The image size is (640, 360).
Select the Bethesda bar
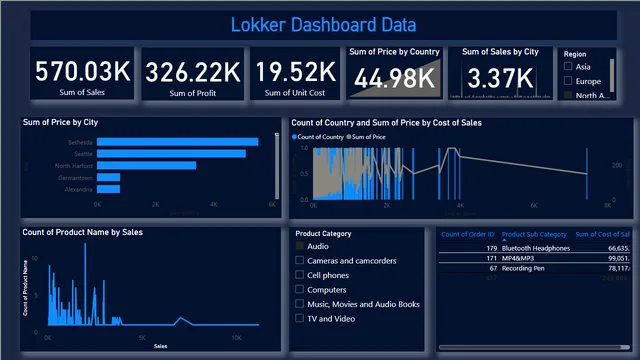pyautogui.click(x=178, y=142)
